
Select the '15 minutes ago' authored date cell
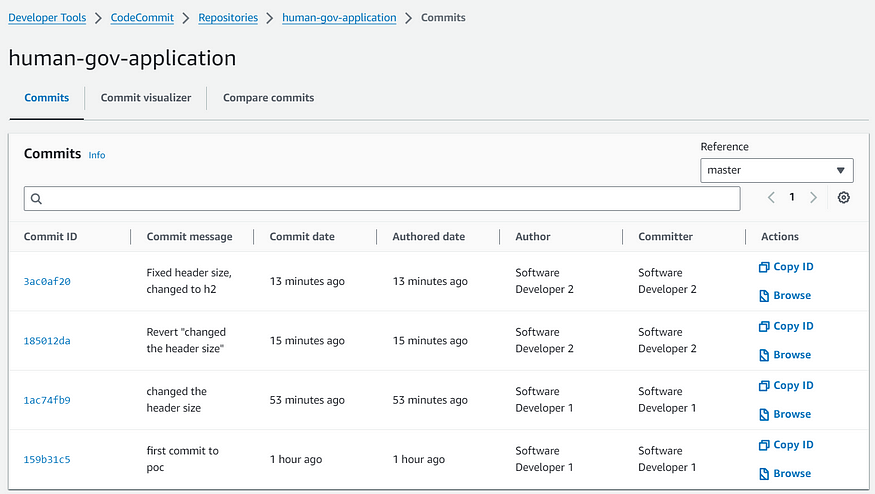point(430,340)
